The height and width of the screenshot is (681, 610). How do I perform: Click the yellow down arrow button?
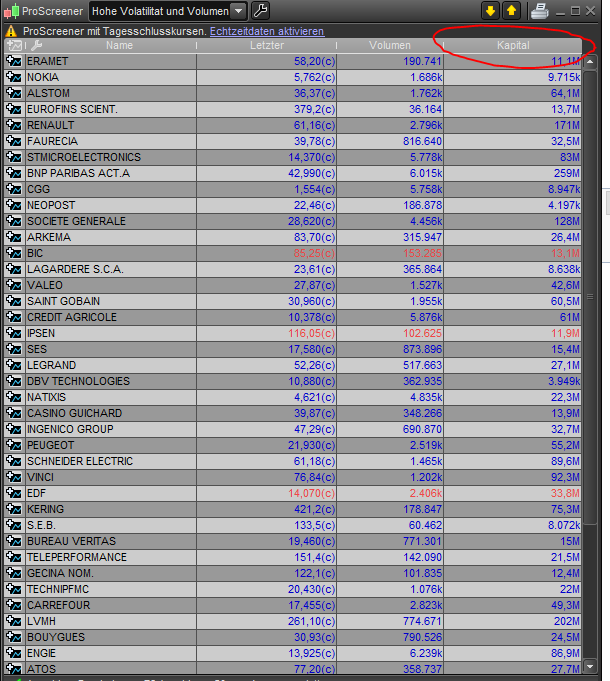click(490, 10)
